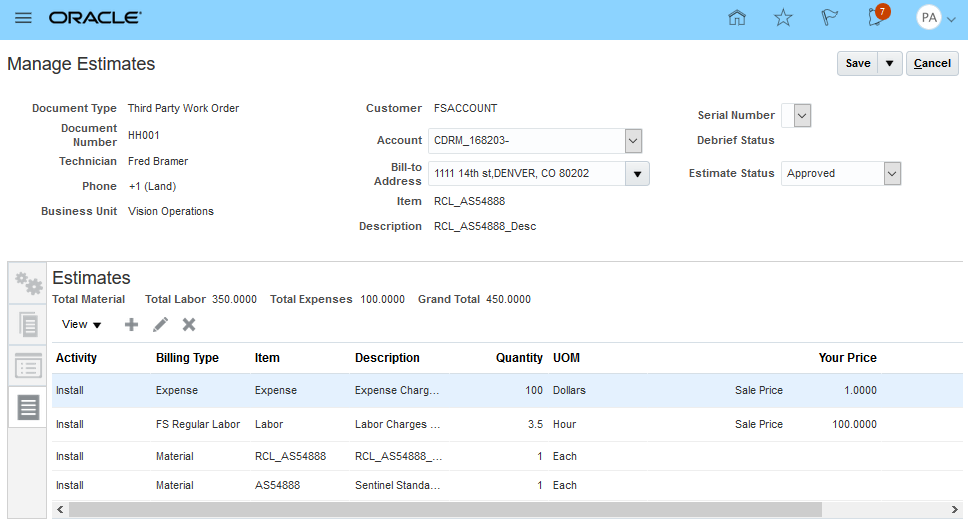Click the 100.0000 price cell
Image resolution: width=968 pixels, height=522 pixels.
tap(854, 425)
